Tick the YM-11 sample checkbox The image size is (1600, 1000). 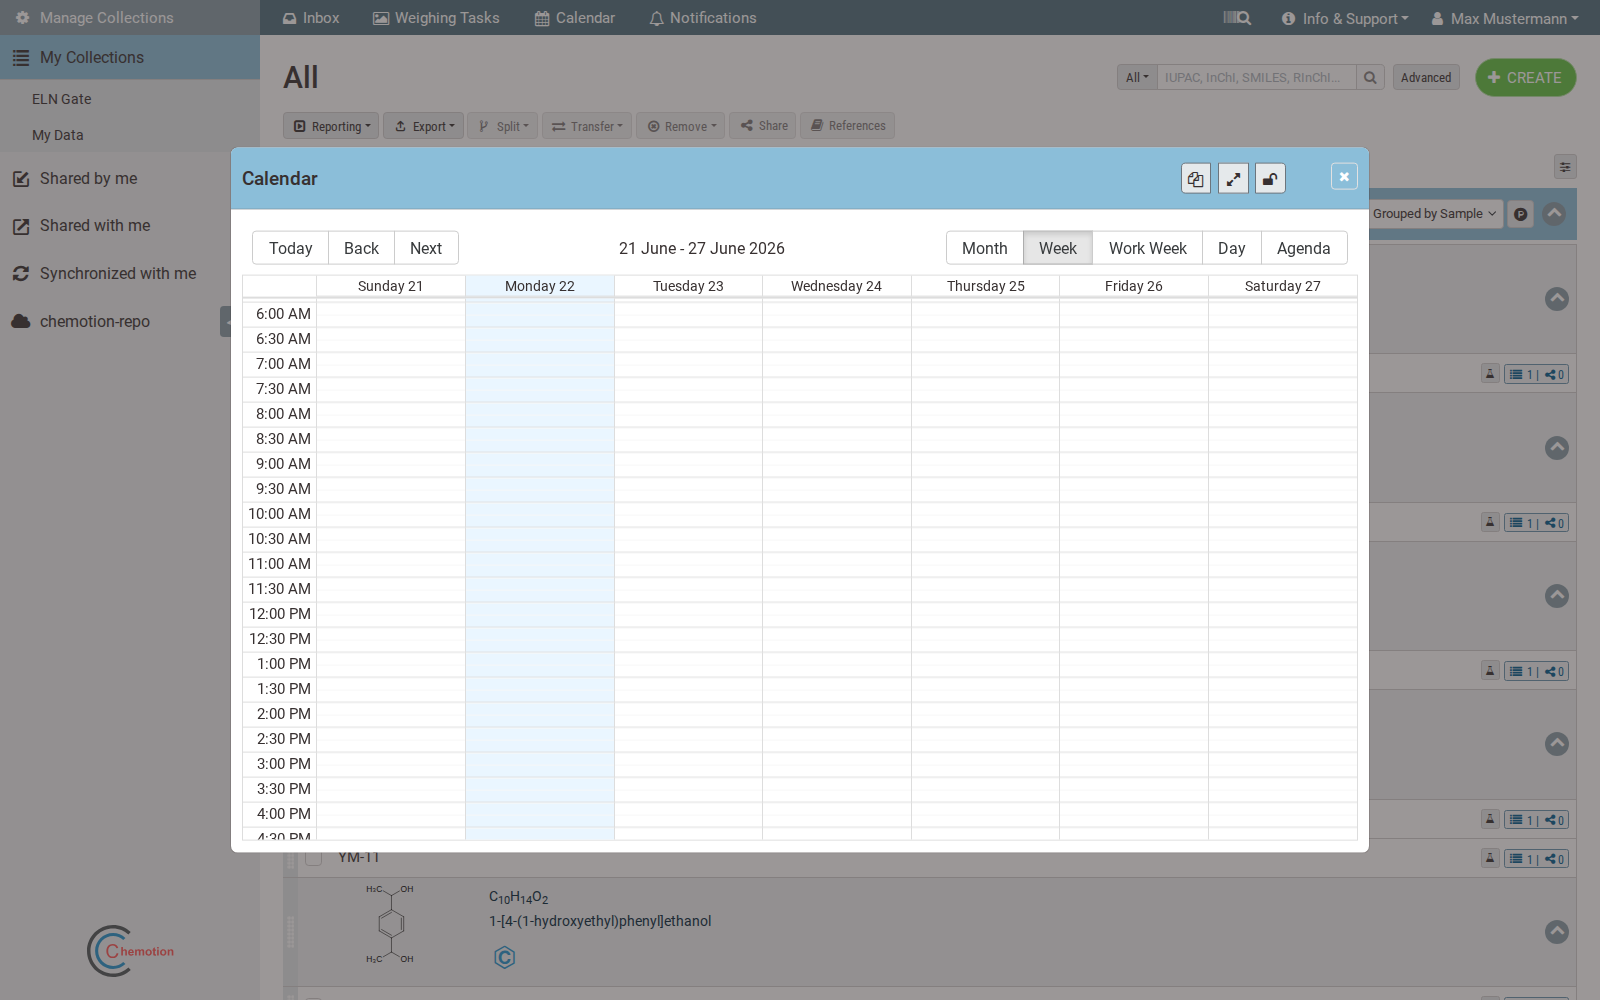[313, 857]
